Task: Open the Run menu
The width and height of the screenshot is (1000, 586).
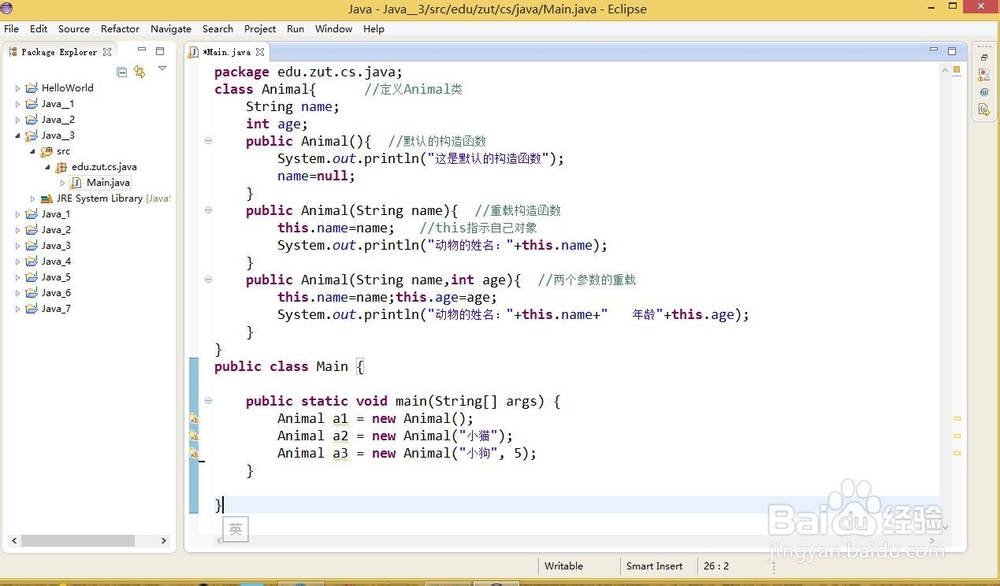Action: point(295,29)
